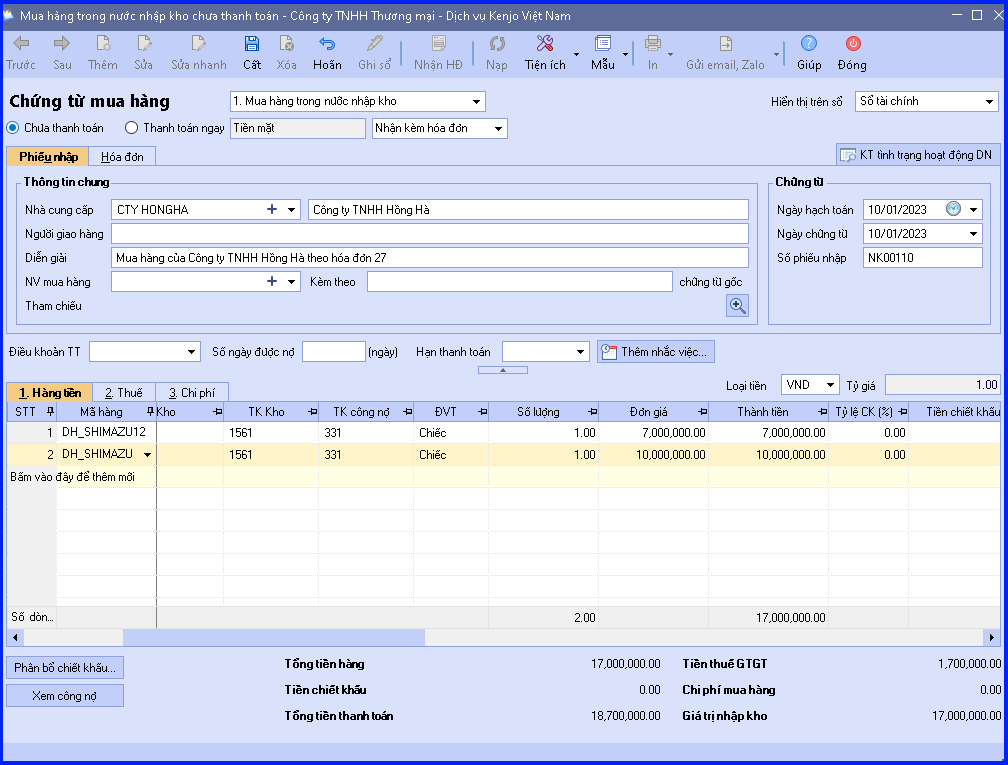
Task: Click Phân bổ chiết khấu button
Action: pyautogui.click(x=65, y=667)
